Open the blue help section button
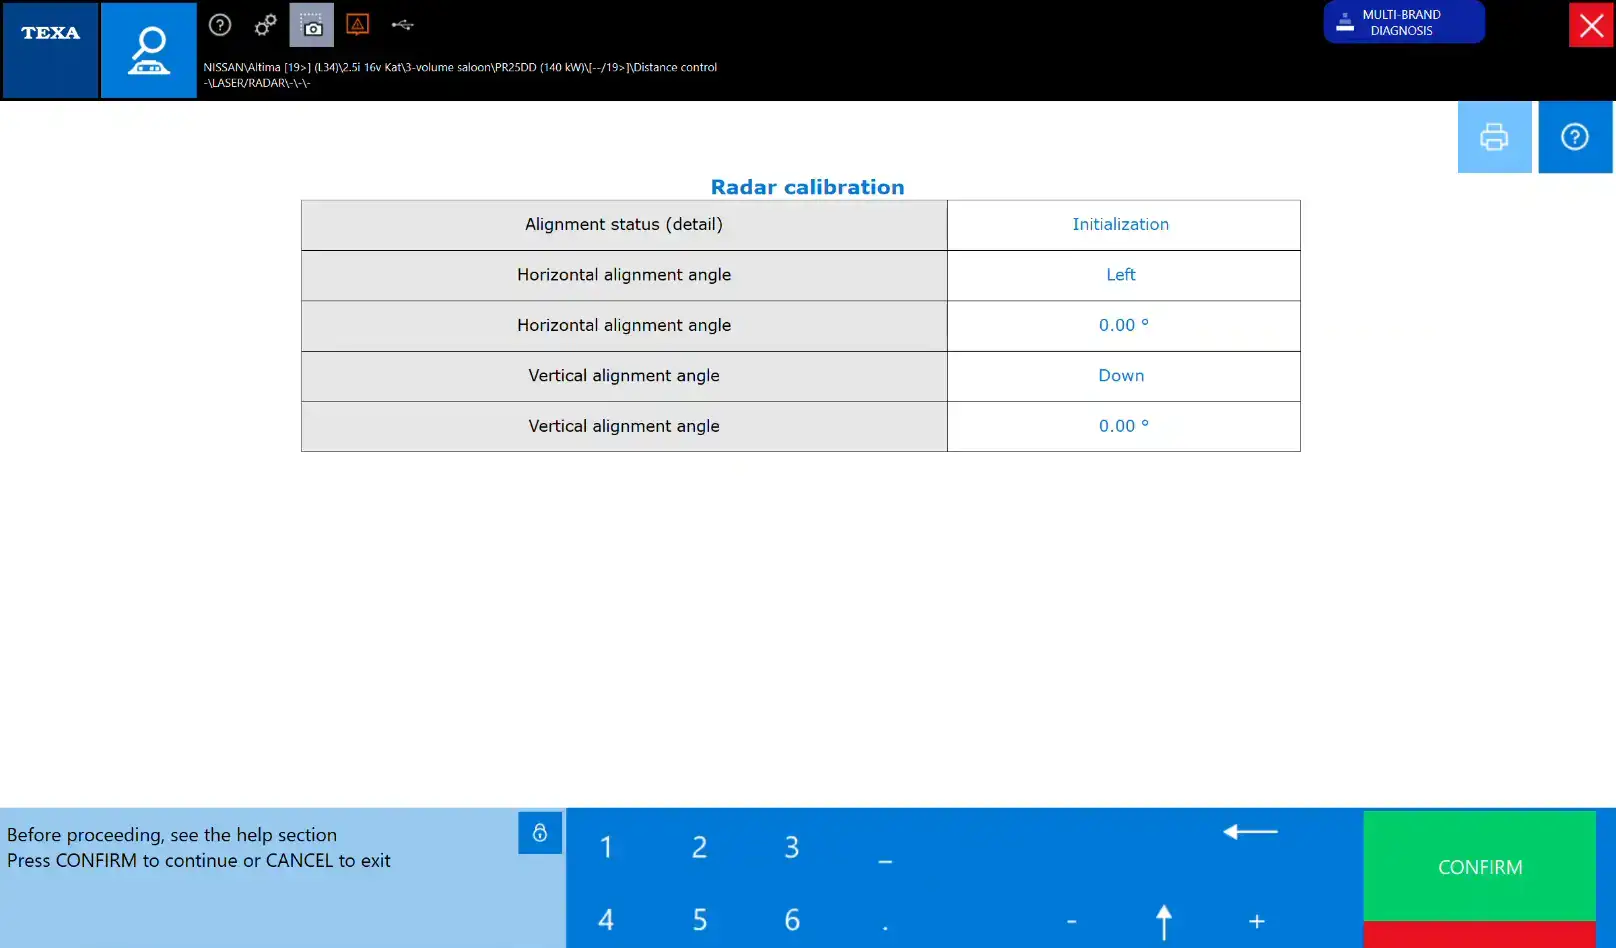Viewport: 1616px width, 948px height. tap(1575, 137)
